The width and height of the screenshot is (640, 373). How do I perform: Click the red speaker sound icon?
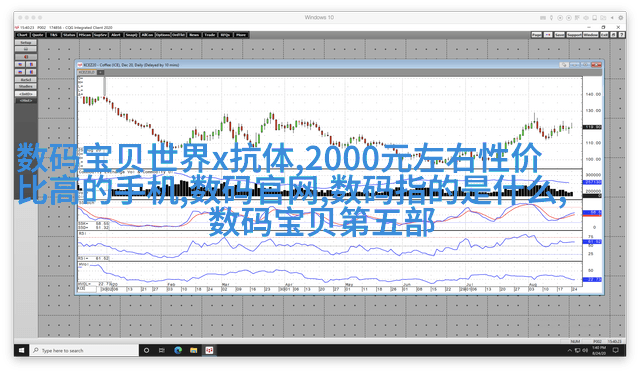[x=26, y=57]
